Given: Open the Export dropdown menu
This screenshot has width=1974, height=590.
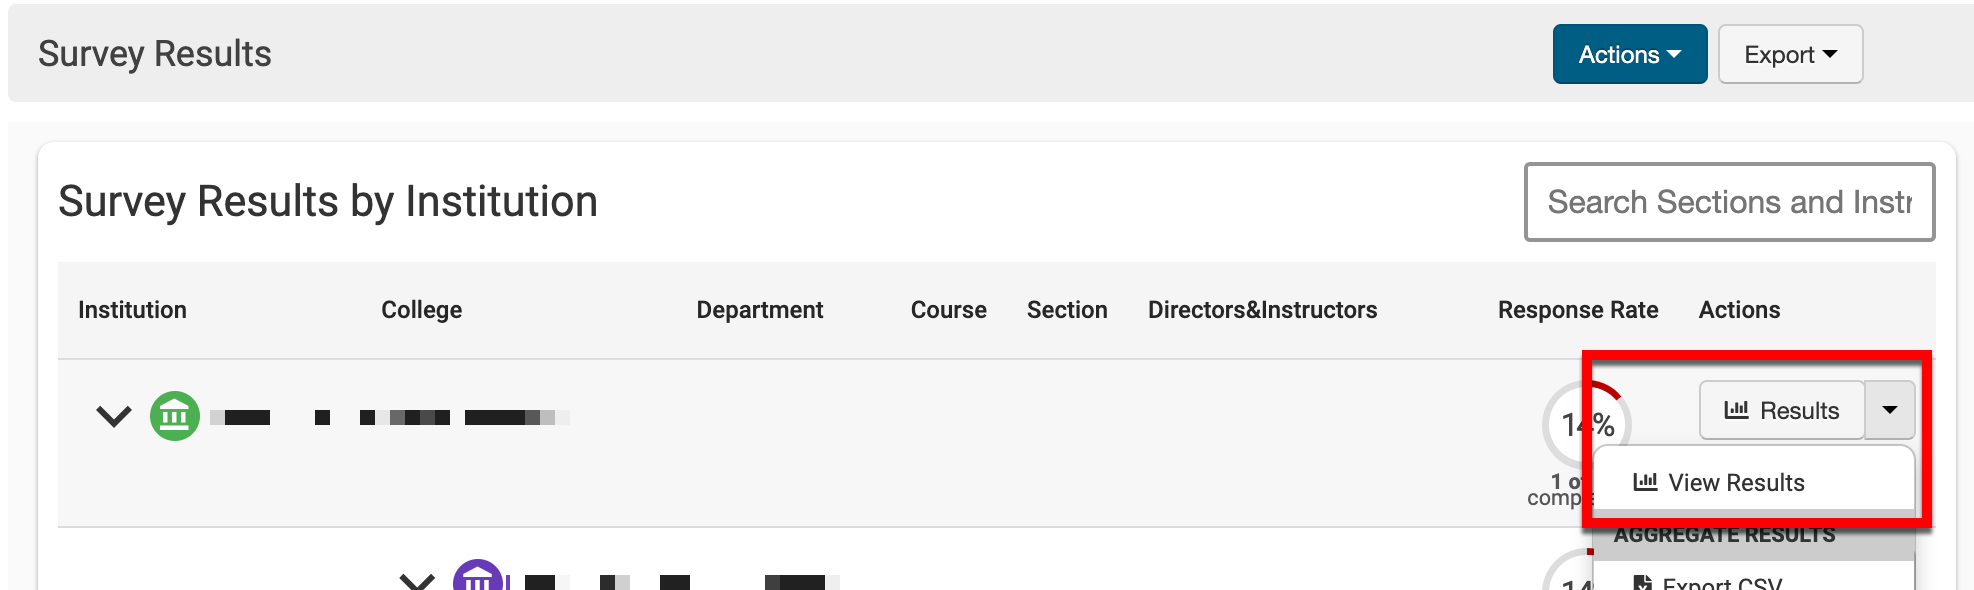Looking at the screenshot, I should pos(1790,54).
